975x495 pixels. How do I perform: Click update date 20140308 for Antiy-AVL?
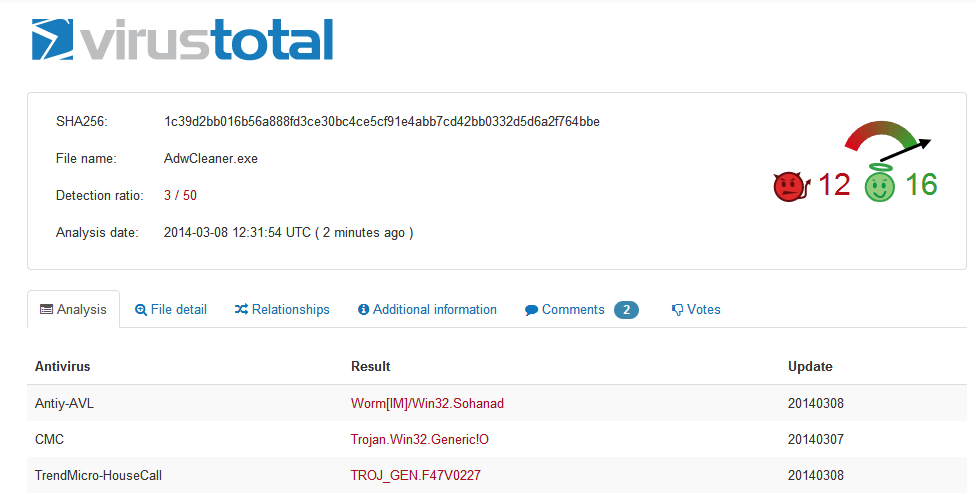tap(816, 403)
